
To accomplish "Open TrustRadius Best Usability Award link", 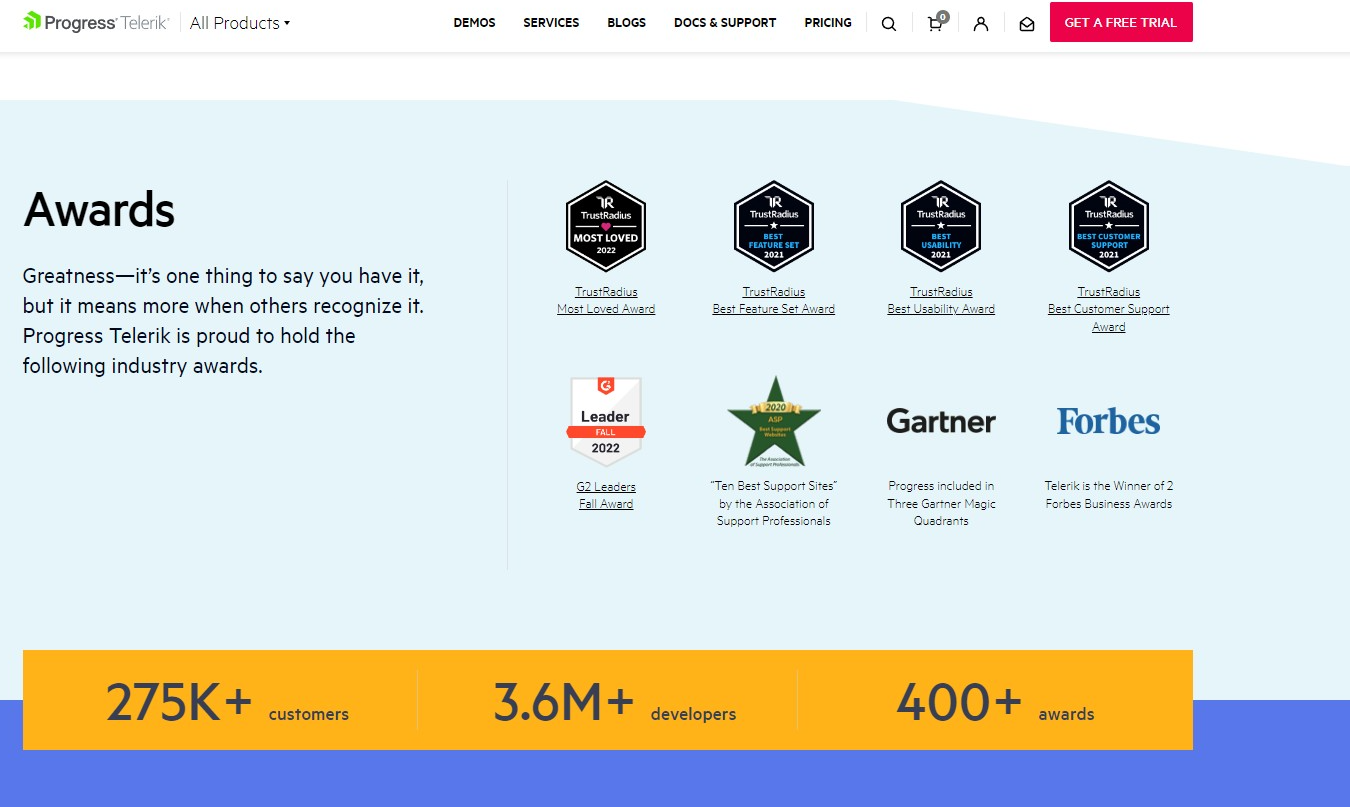I will (x=941, y=300).
